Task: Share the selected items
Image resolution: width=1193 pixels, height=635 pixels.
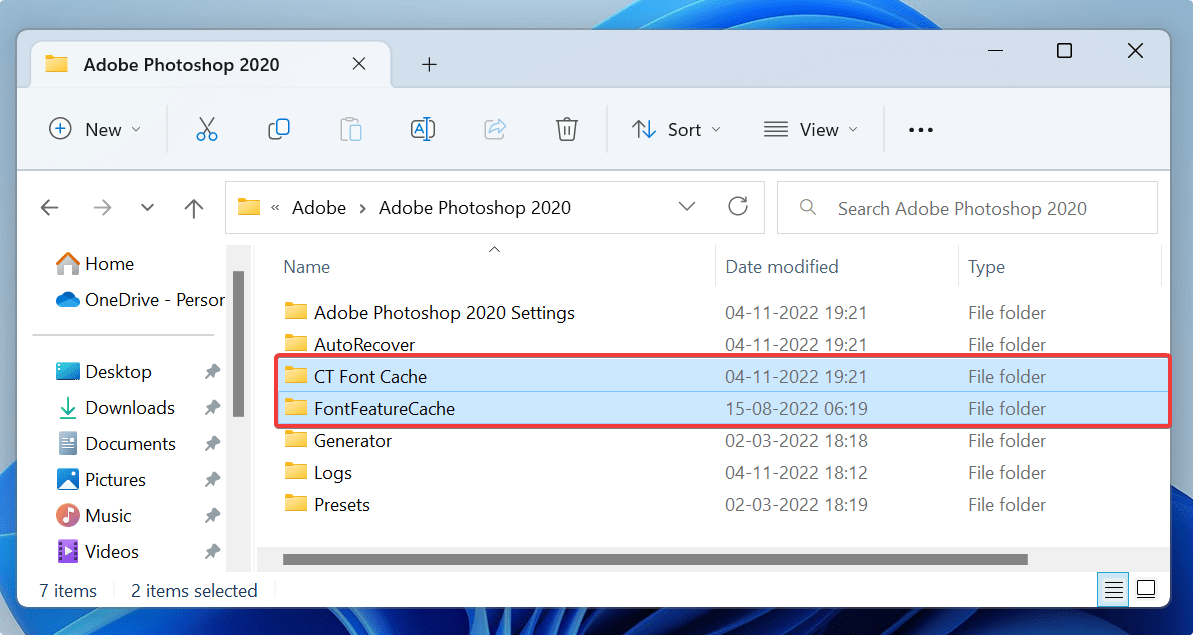Action: (495, 129)
